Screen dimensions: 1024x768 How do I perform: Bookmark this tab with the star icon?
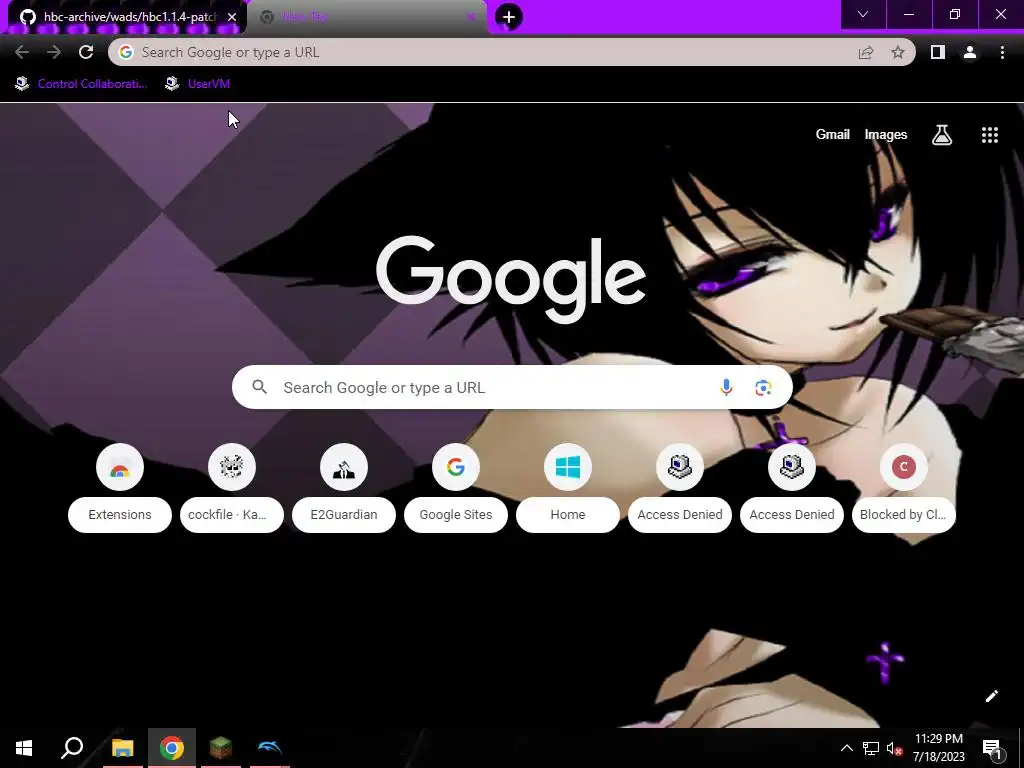(898, 52)
